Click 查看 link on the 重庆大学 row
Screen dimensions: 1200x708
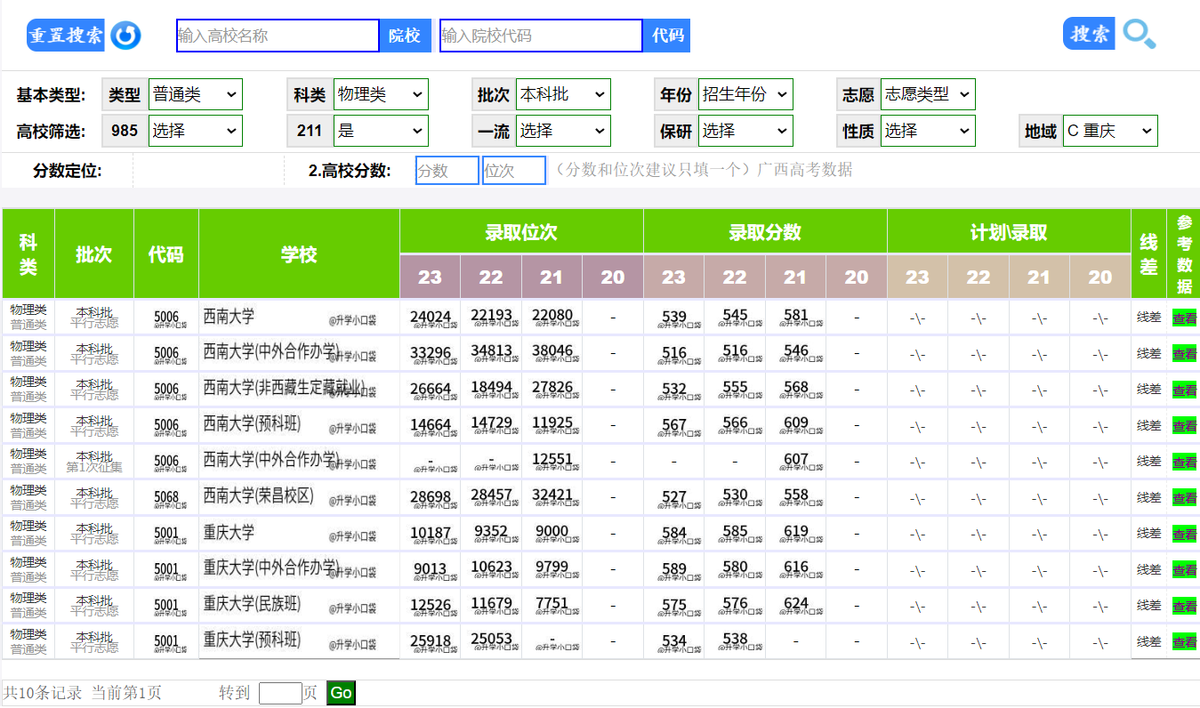(1182, 533)
